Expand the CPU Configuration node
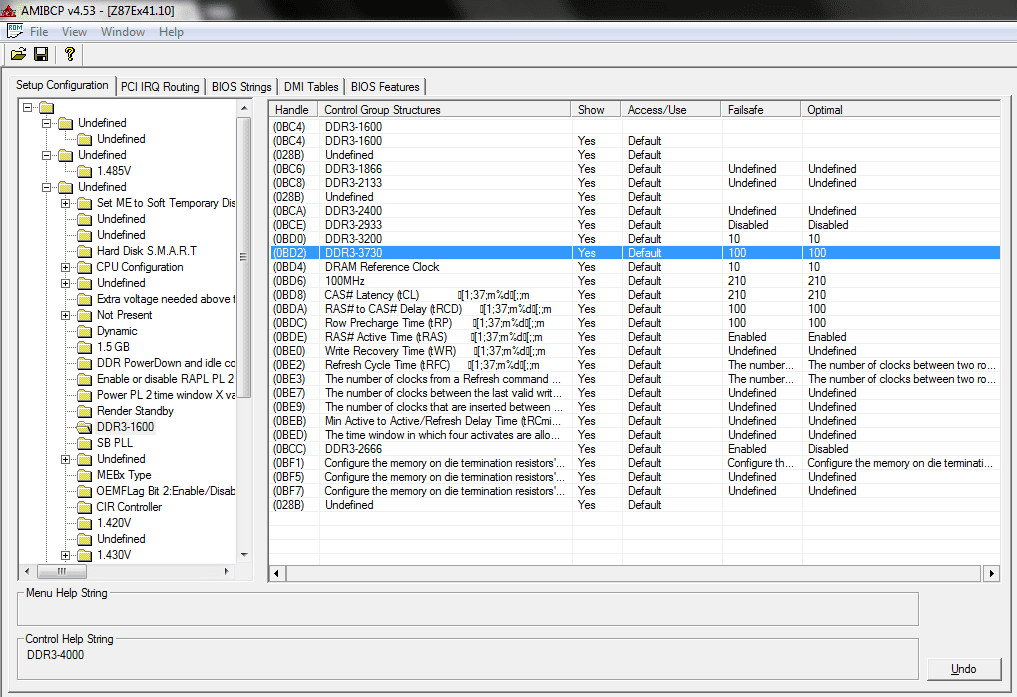Viewport: 1017px width, 697px height. tap(65, 267)
